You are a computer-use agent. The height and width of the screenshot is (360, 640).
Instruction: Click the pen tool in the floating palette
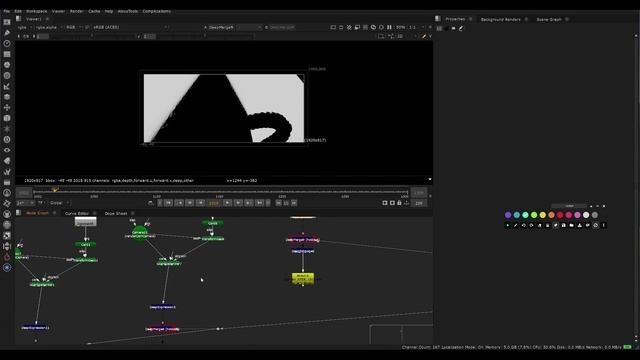[516, 225]
